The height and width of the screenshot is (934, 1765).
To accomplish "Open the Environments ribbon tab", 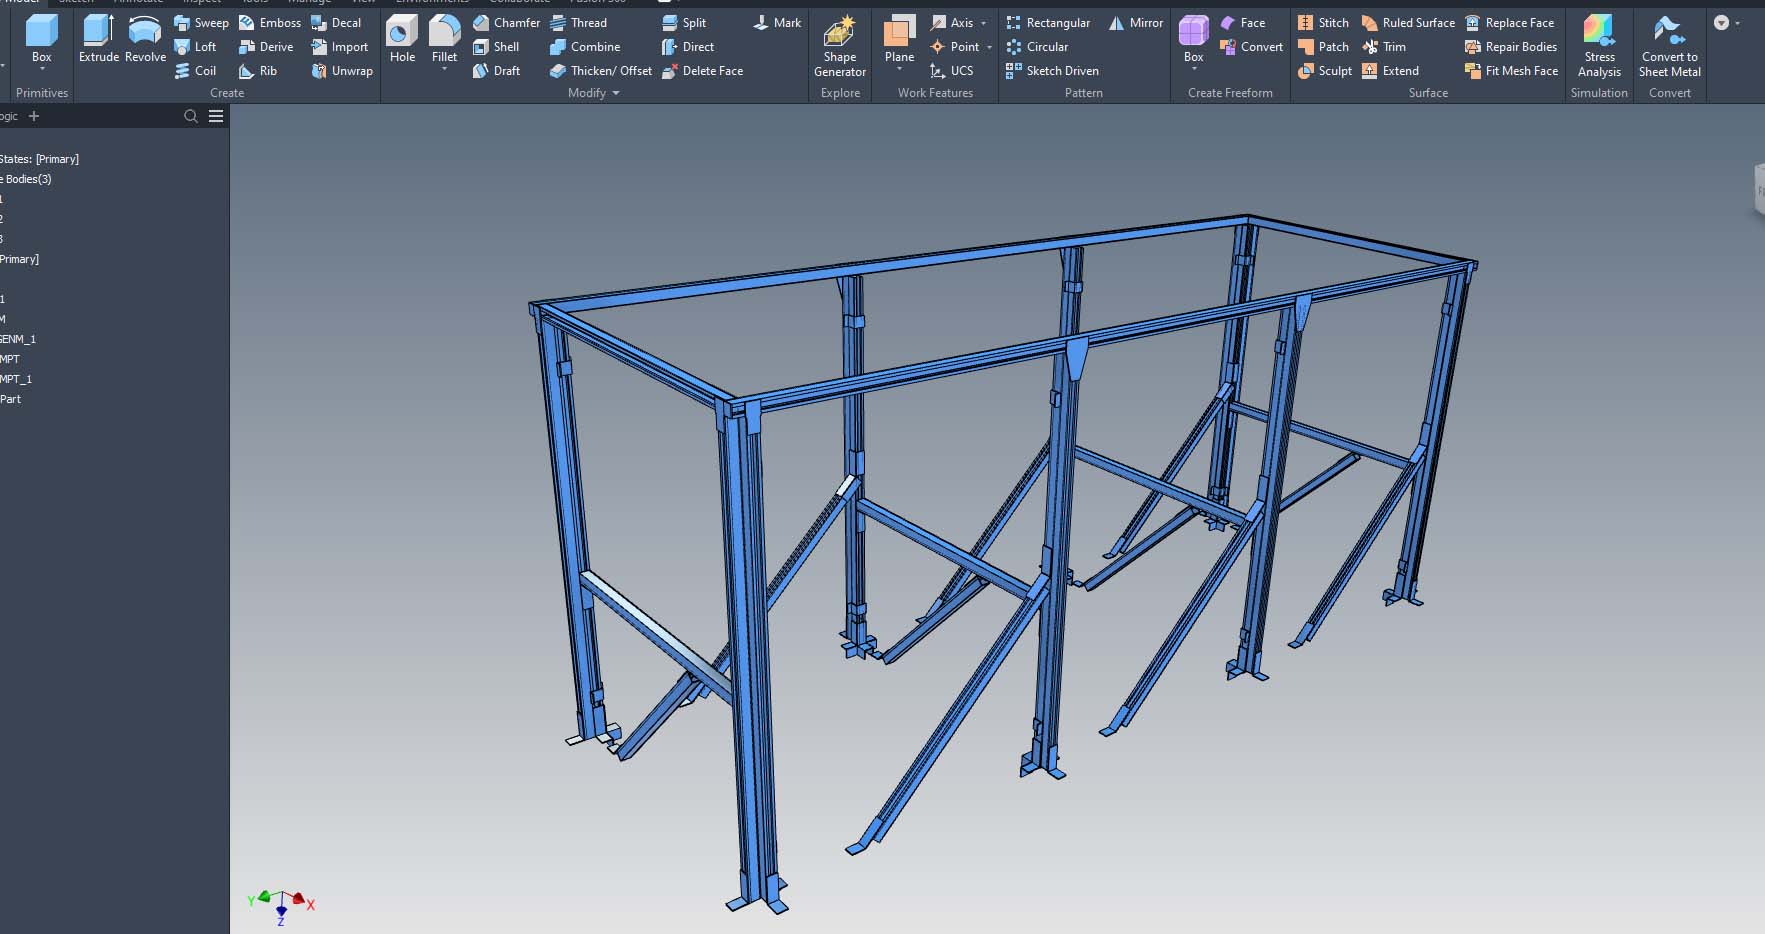I will tap(432, 3).
